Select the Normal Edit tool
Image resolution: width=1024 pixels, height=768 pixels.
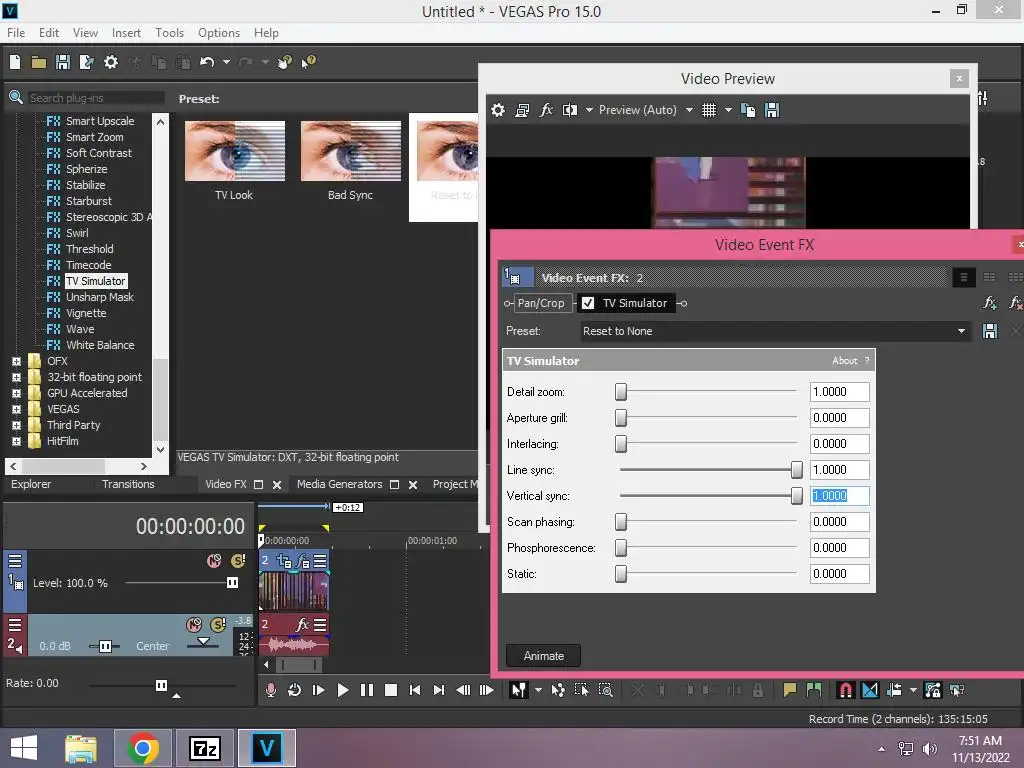(x=519, y=690)
